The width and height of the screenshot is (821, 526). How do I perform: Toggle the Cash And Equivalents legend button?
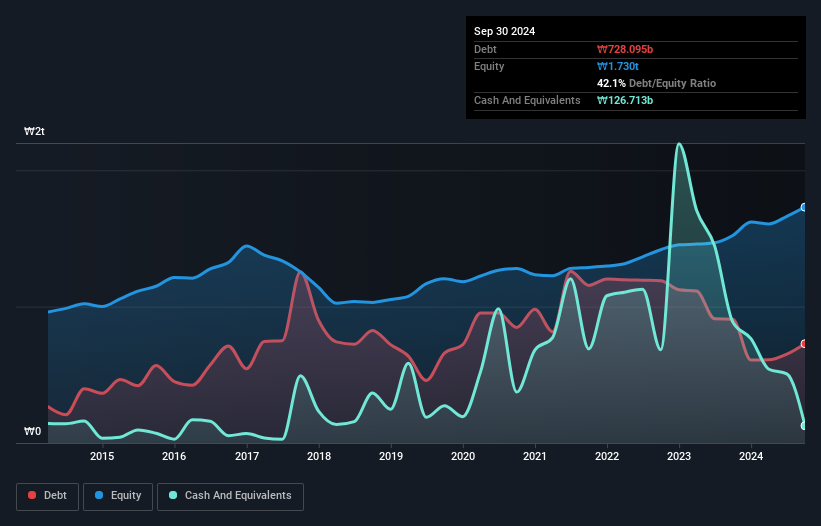[230, 496]
